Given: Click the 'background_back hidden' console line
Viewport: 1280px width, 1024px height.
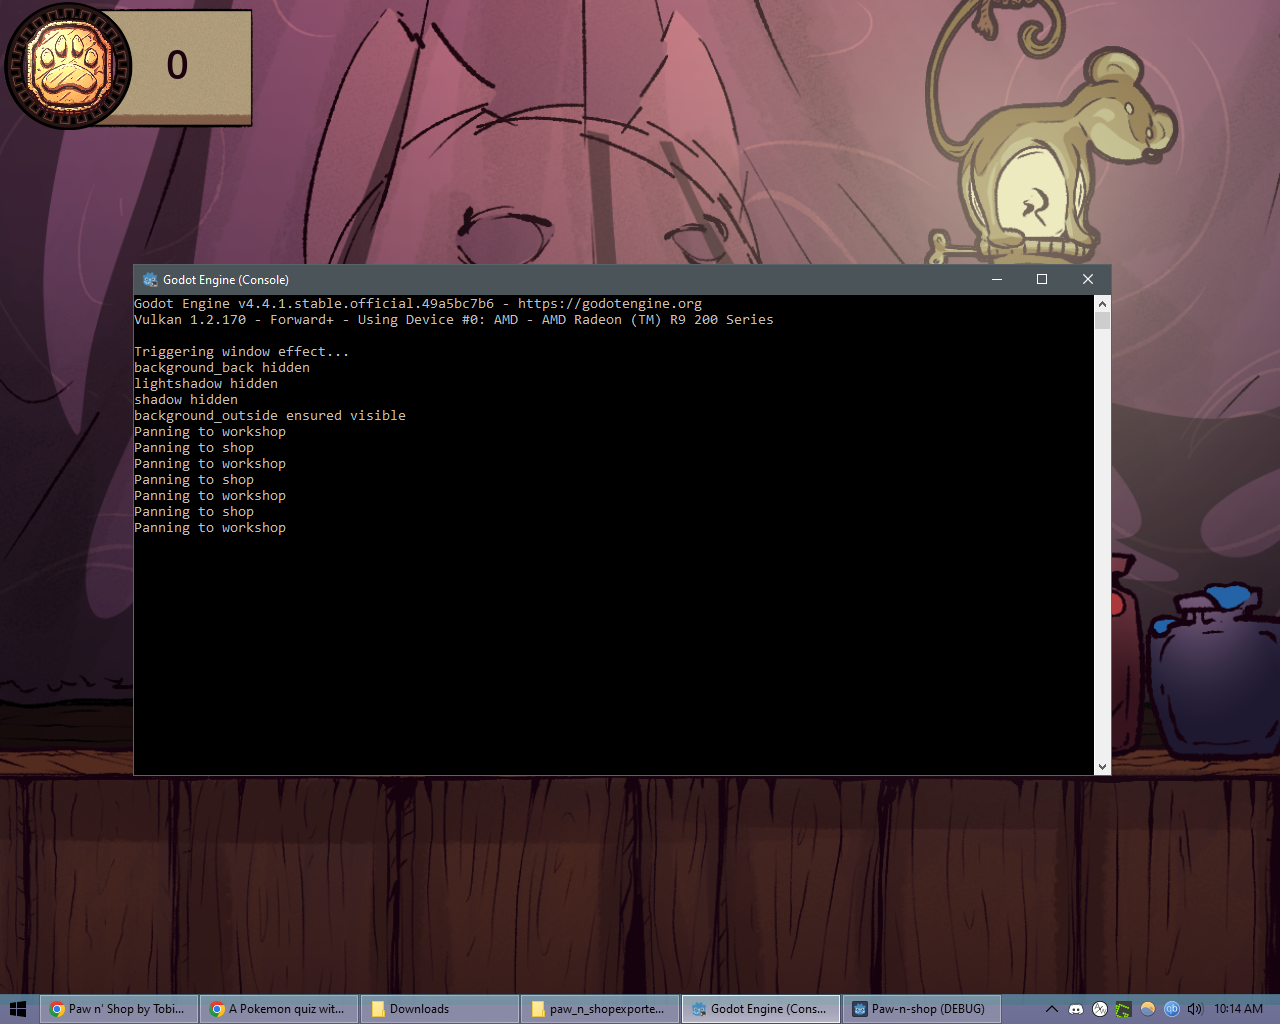Looking at the screenshot, I should tap(222, 368).
